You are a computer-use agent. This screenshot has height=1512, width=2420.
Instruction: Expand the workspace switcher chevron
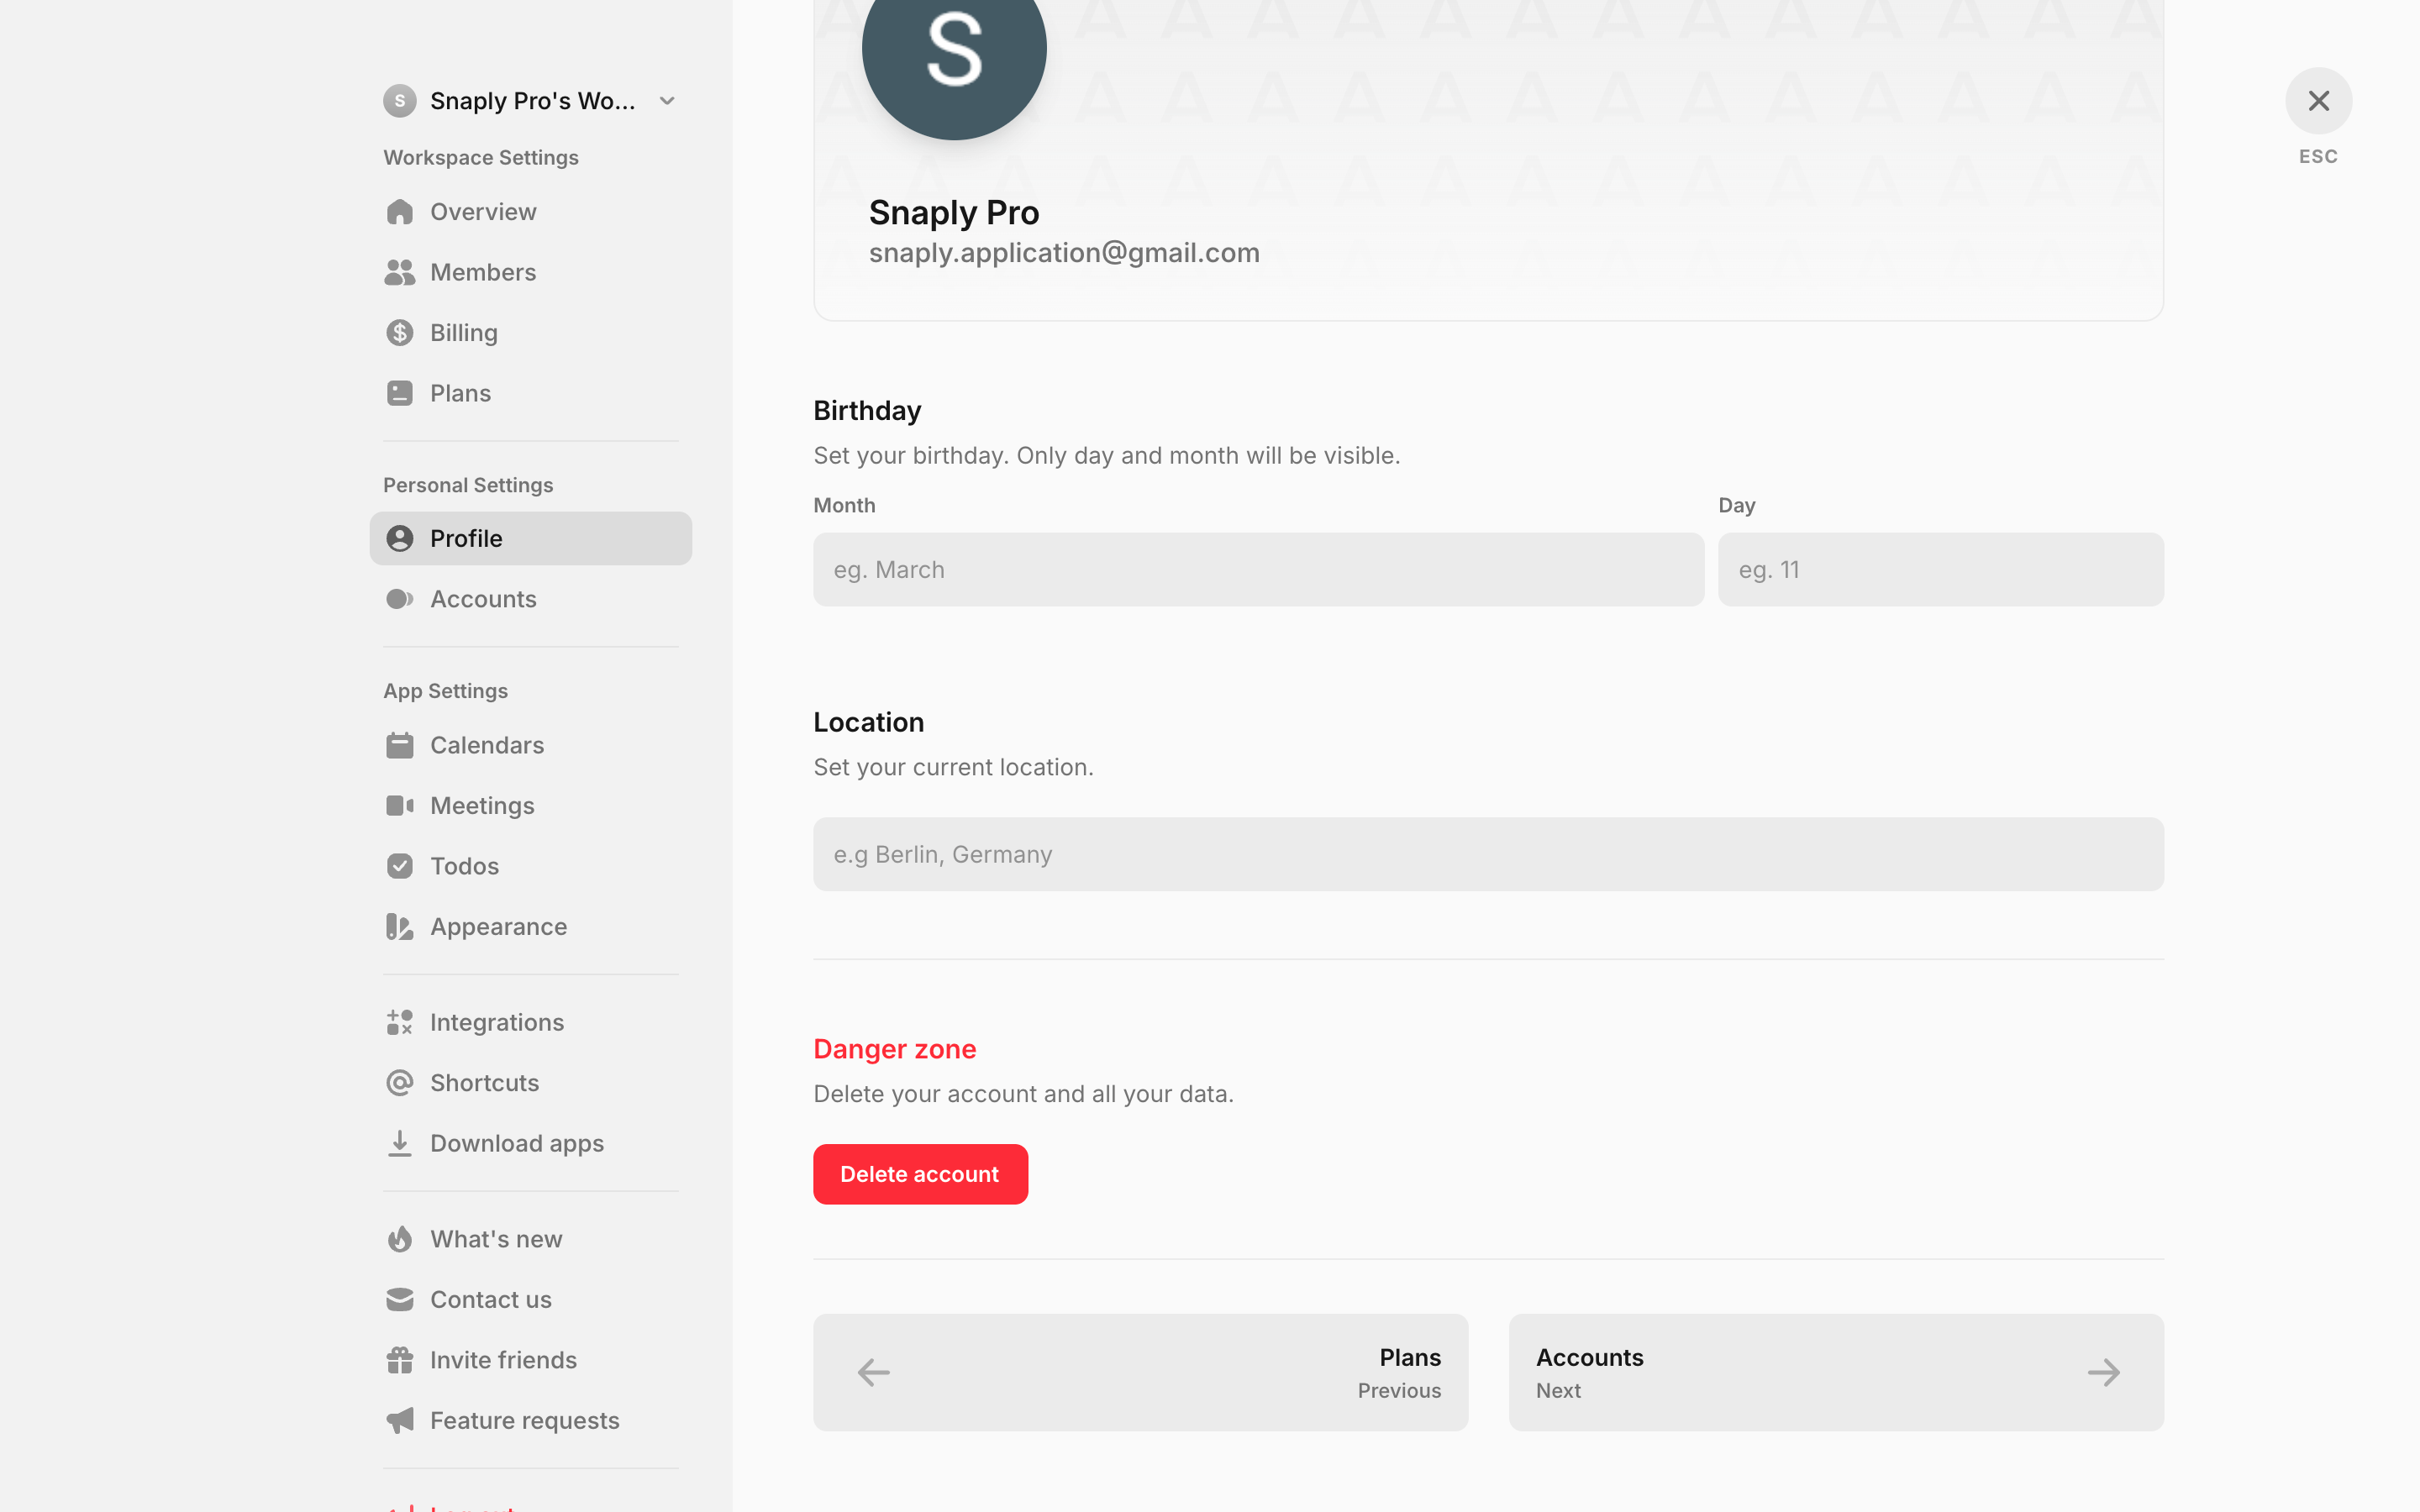coord(668,101)
